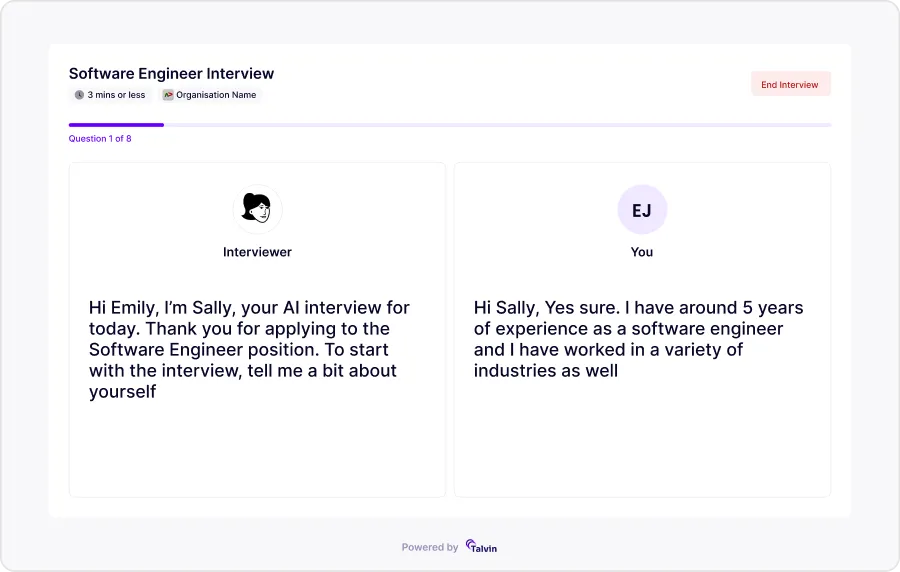This screenshot has width=900, height=572.
Task: Click empty area below your answer text
Action: (642, 440)
